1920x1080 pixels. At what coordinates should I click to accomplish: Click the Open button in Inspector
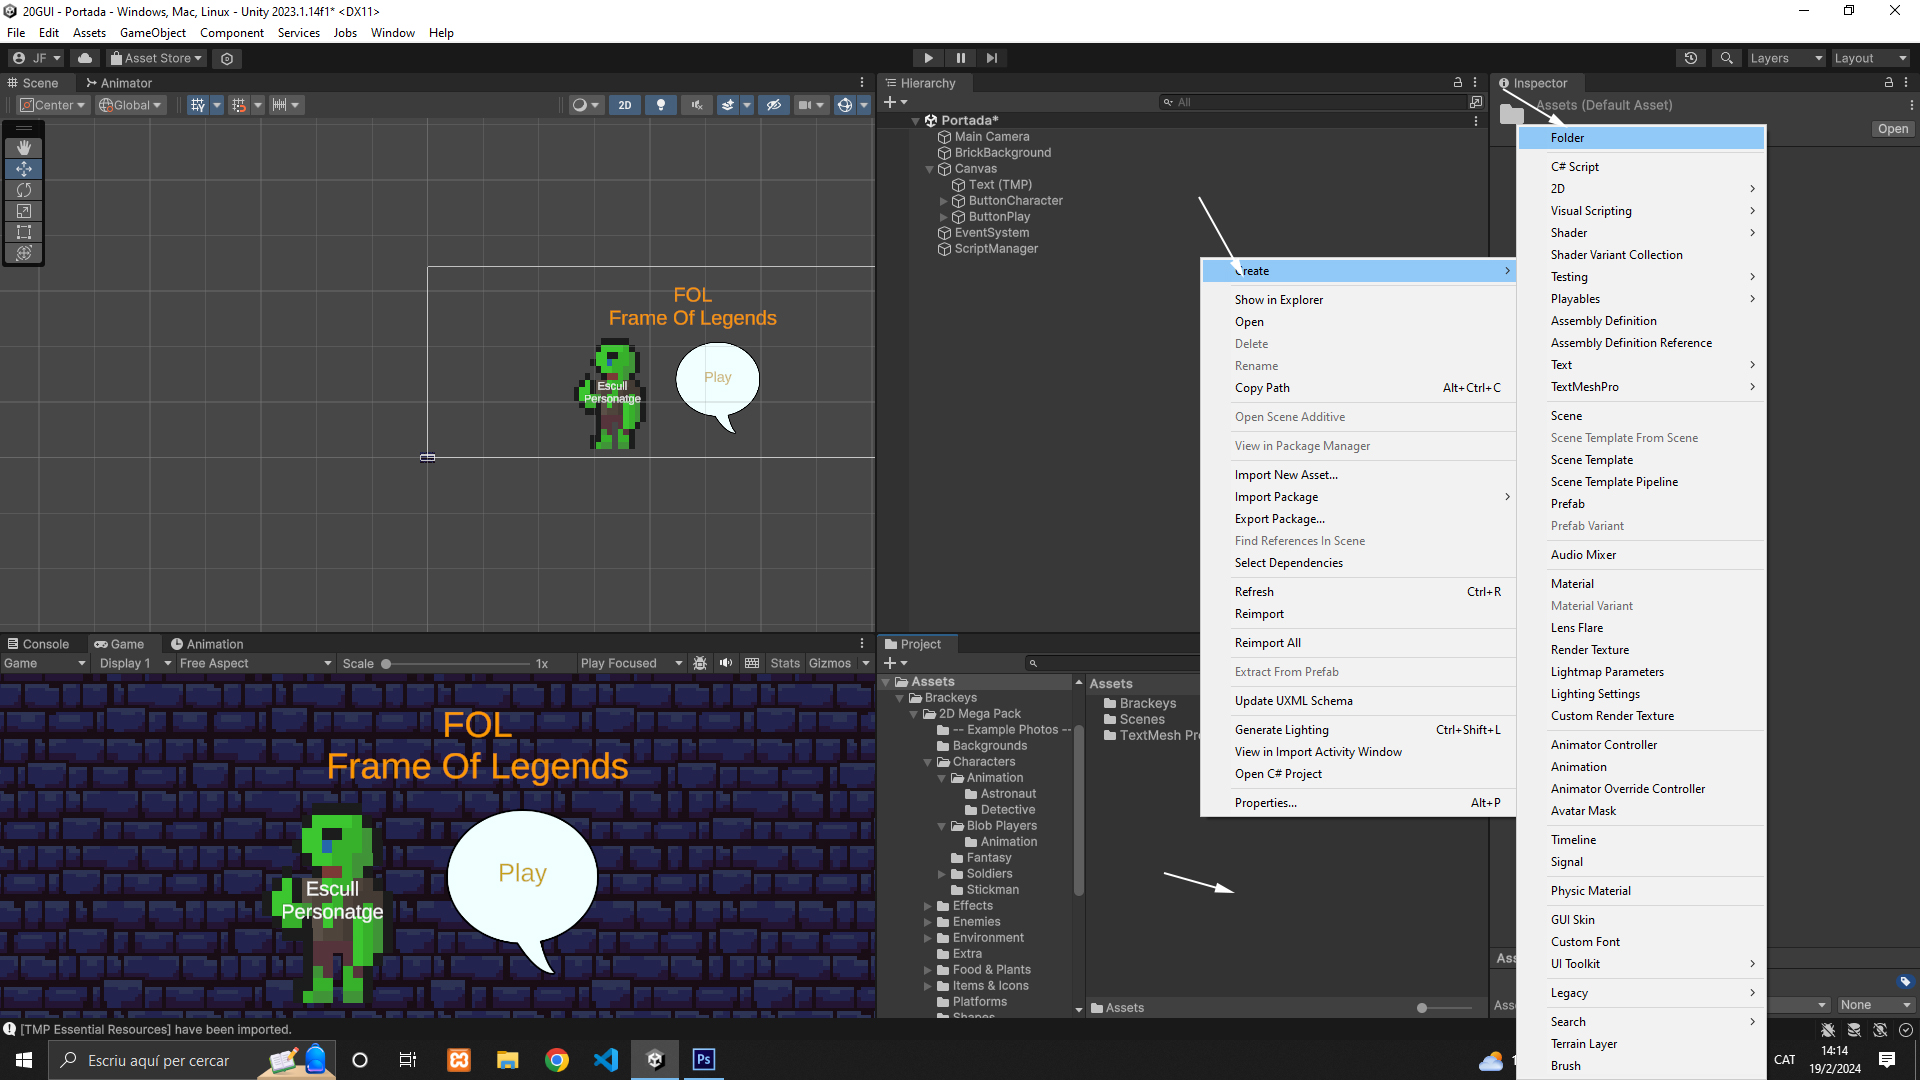pyautogui.click(x=1892, y=129)
